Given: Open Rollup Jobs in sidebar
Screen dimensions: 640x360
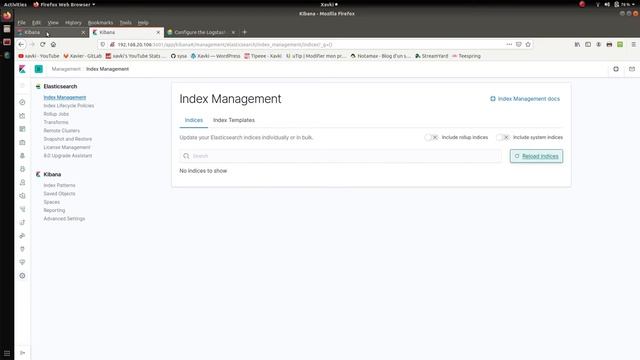Looking at the screenshot, I should [56, 114].
